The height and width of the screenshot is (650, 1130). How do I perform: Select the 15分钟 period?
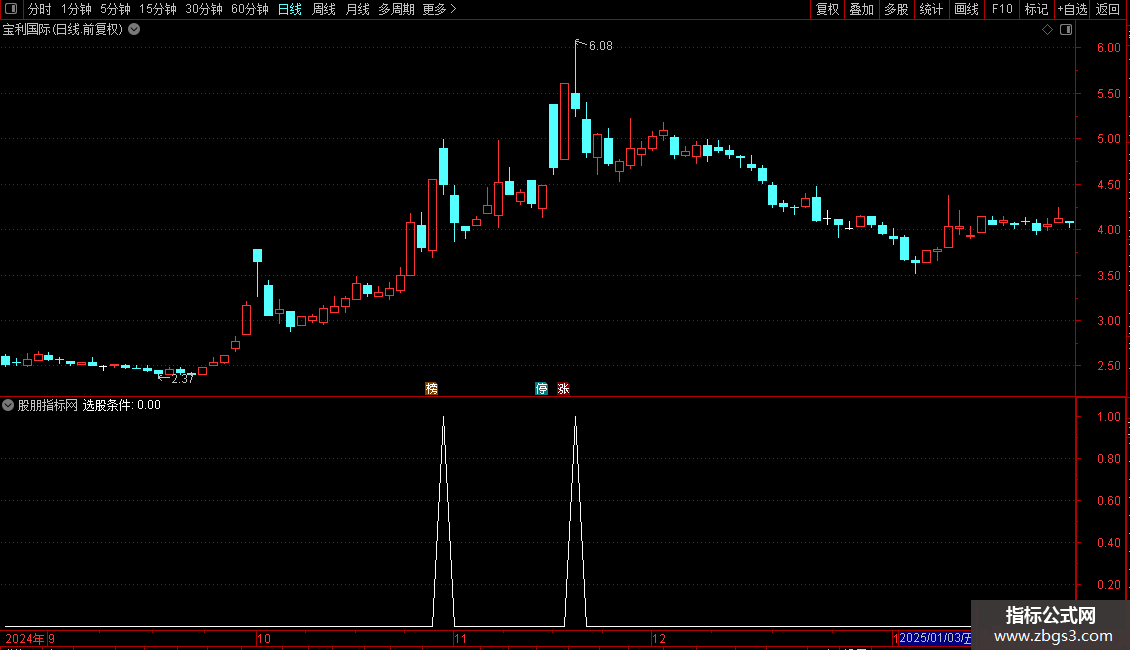click(158, 9)
